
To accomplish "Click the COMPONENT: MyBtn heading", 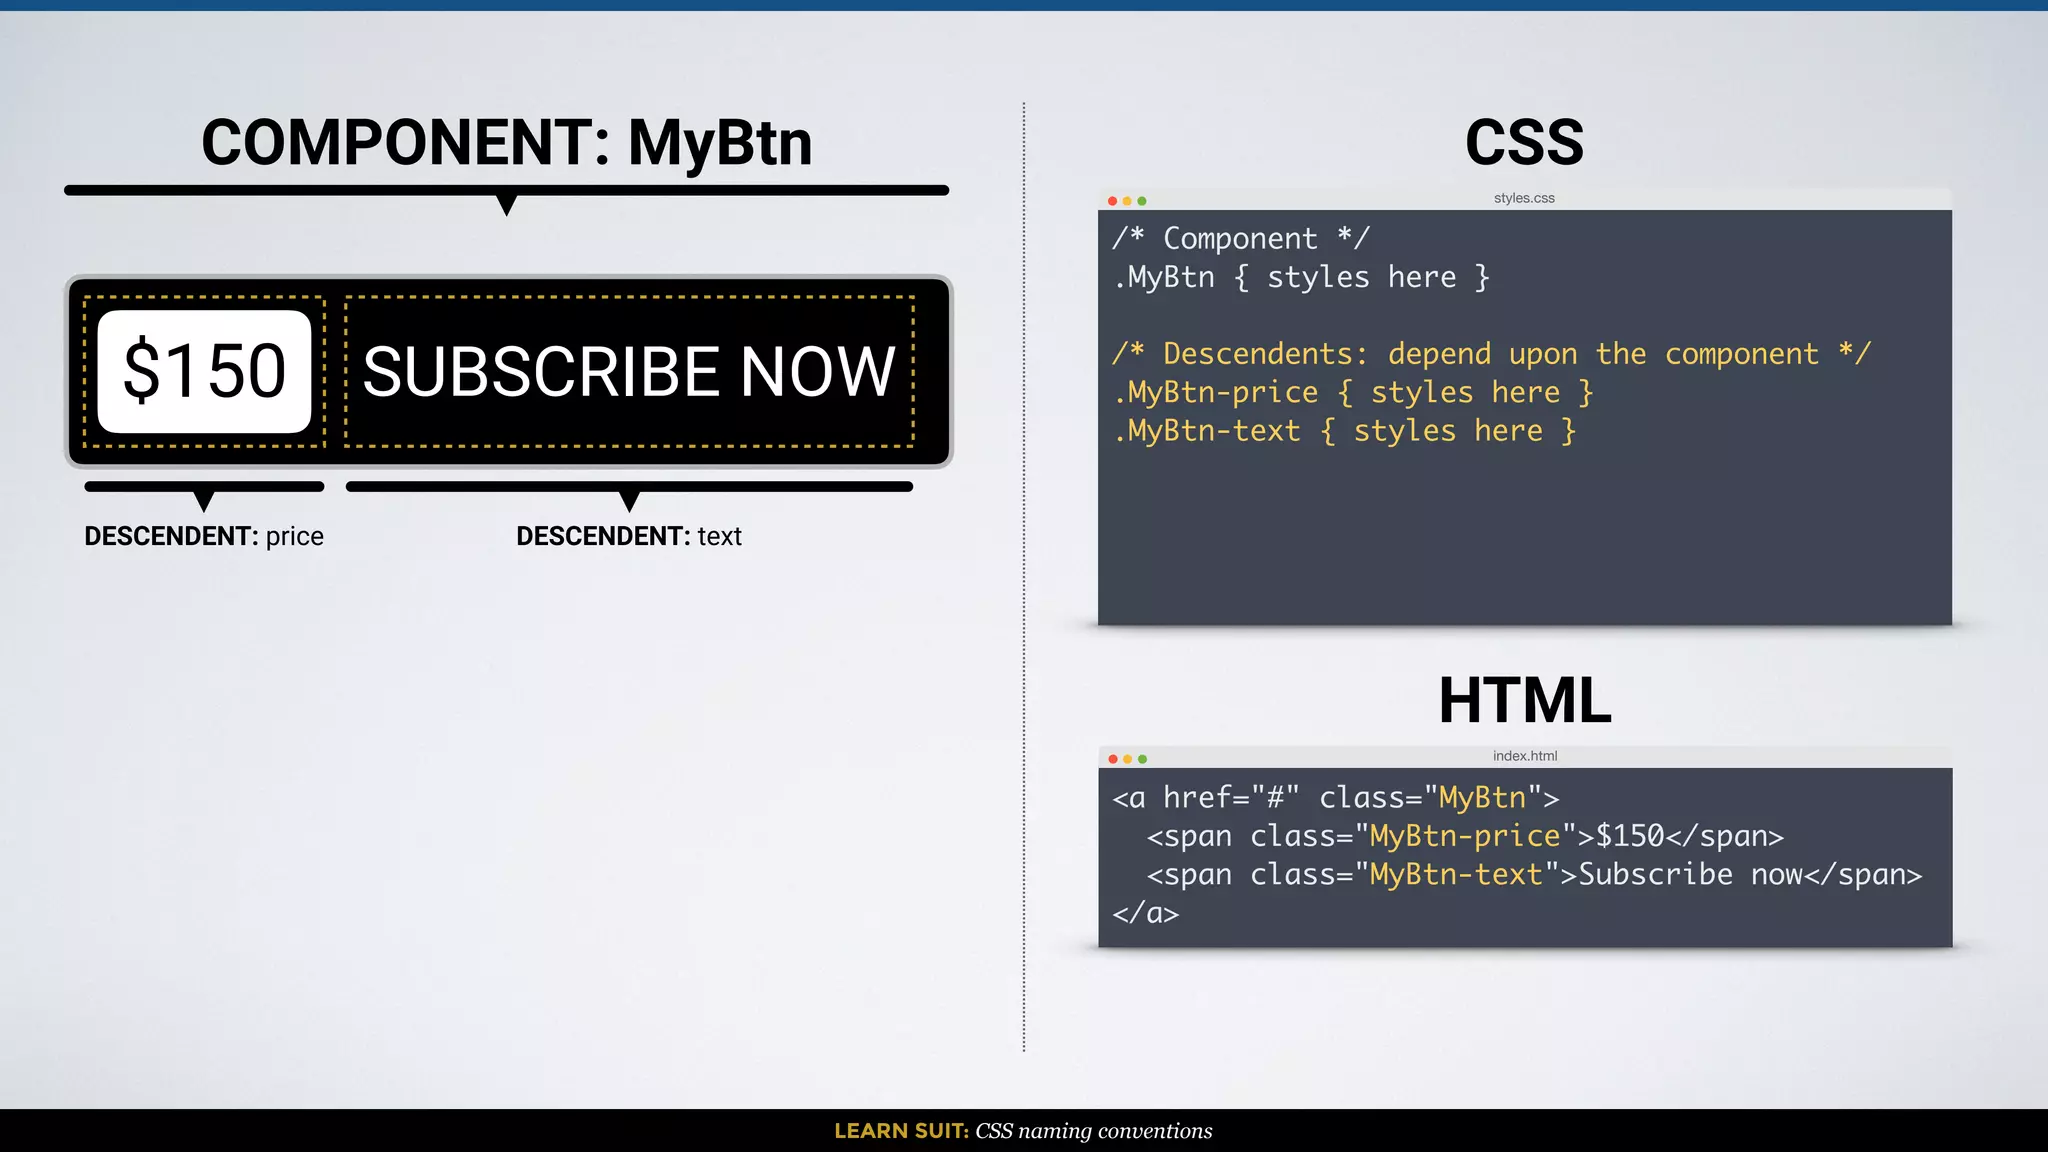I will click(507, 142).
